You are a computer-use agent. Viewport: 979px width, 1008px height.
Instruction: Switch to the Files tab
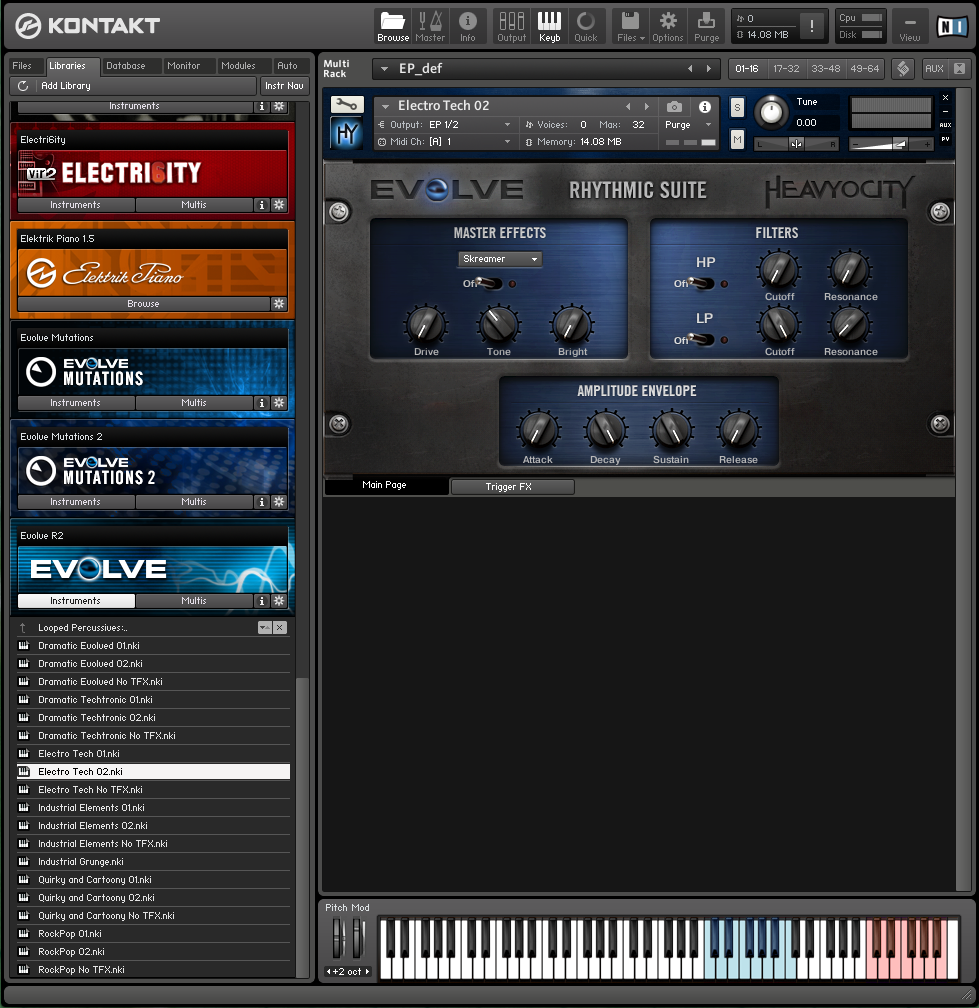(x=22, y=66)
